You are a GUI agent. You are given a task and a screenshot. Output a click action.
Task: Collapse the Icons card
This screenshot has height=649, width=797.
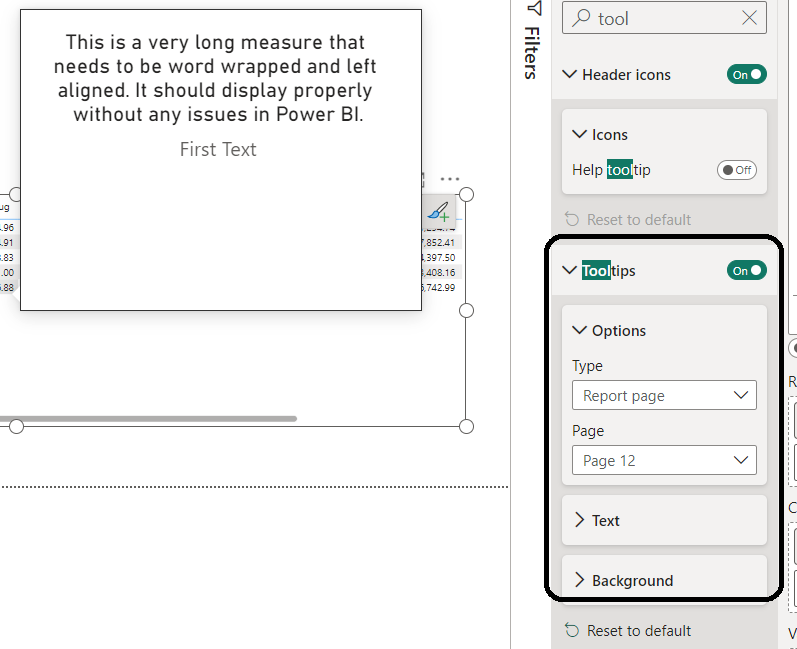[579, 135]
